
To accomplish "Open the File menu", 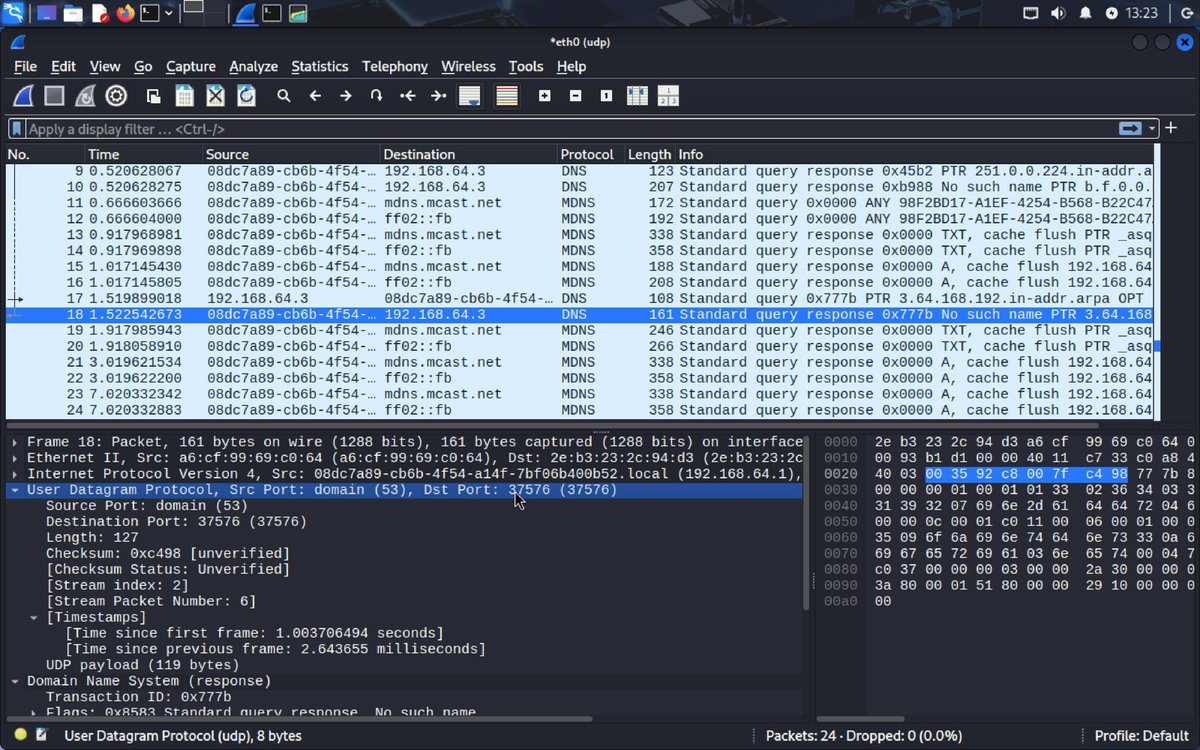I will 25,66.
